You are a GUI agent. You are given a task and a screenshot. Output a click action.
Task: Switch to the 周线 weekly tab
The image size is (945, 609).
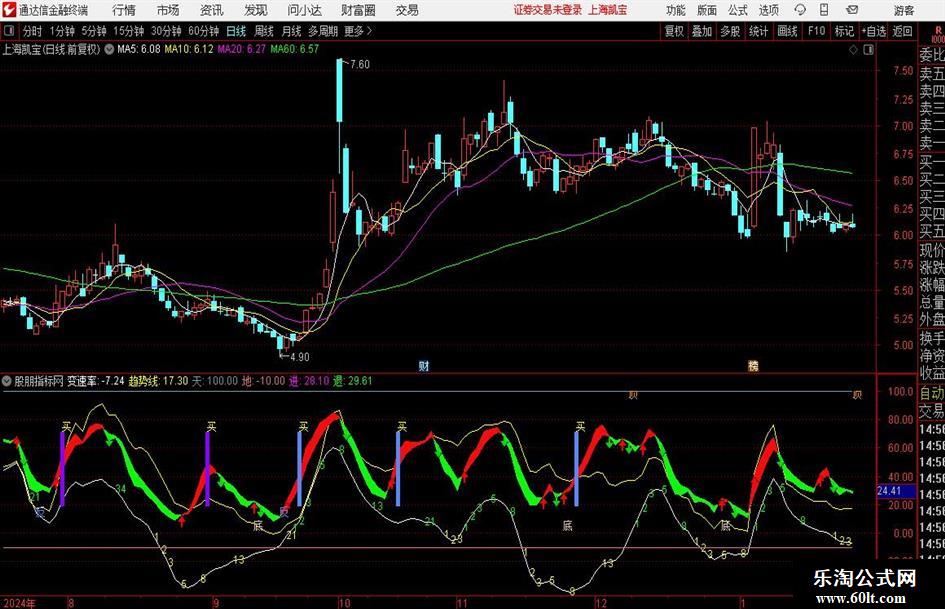pyautogui.click(x=263, y=31)
